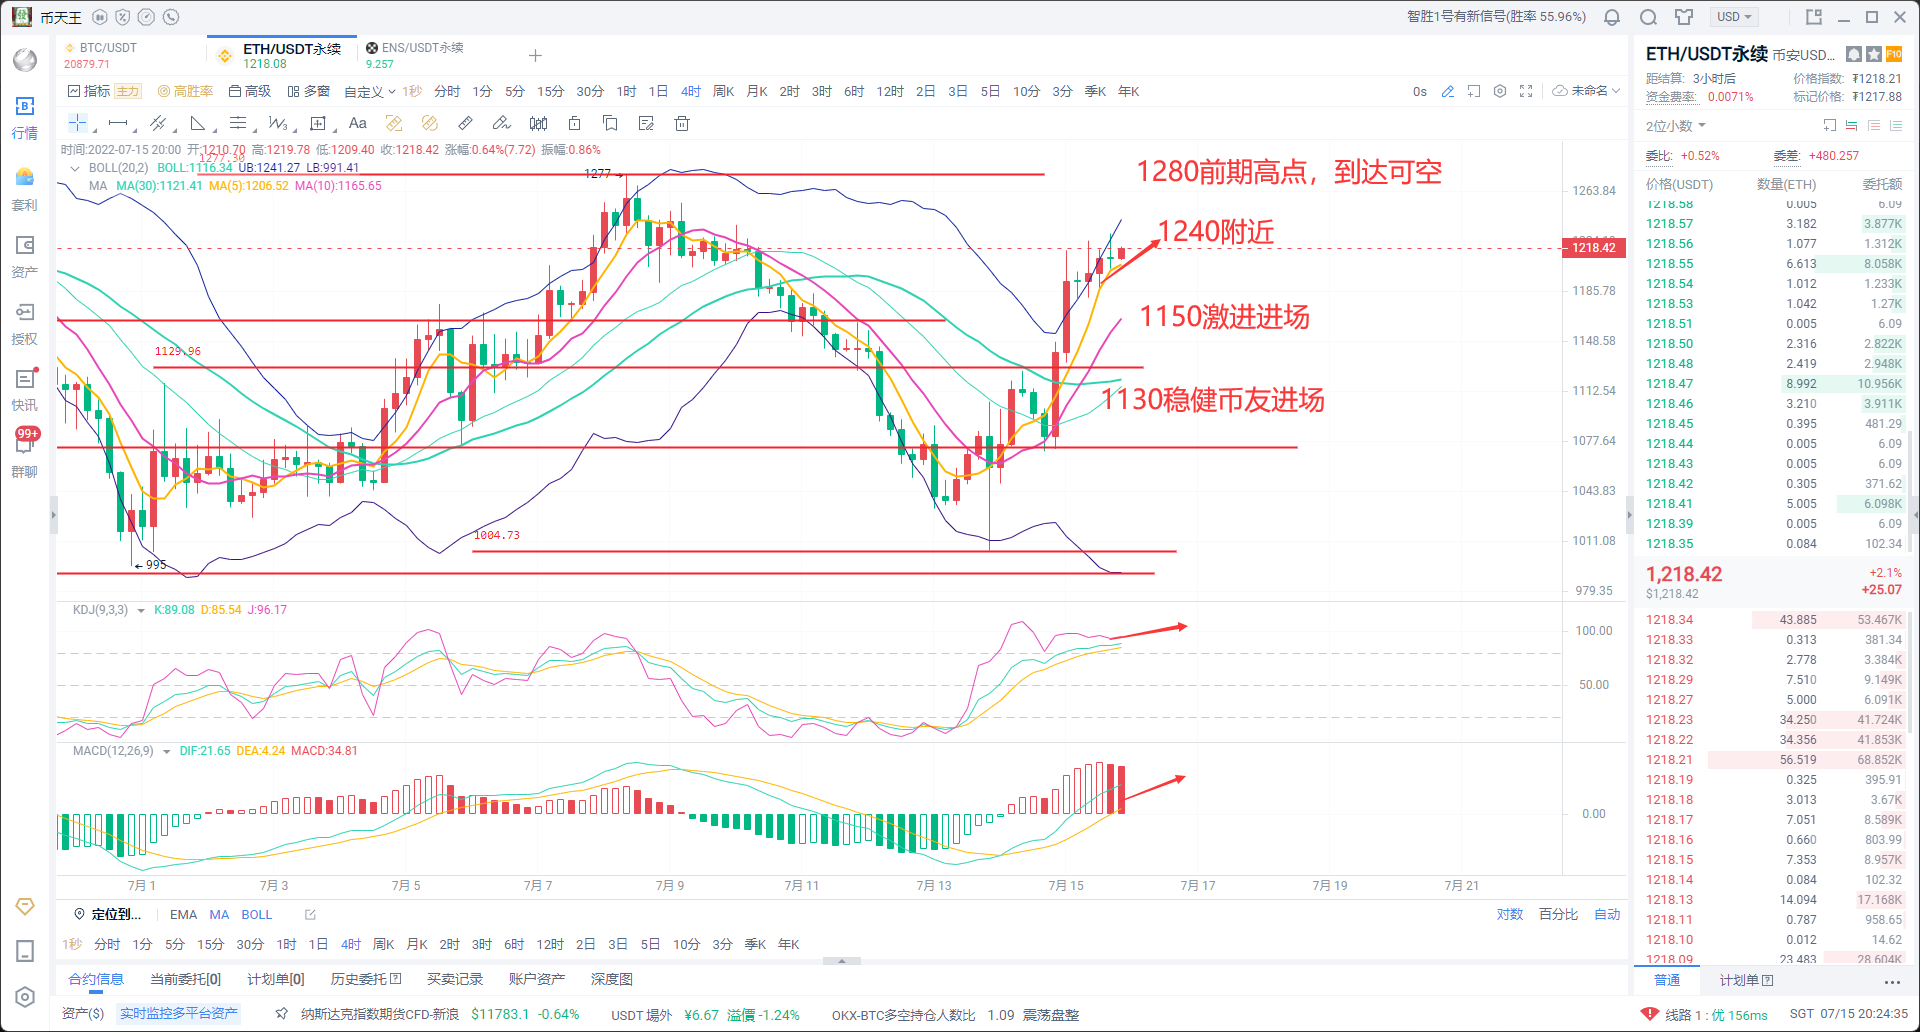This screenshot has width=1920, height=1032.
Task: Select the horizontal line drawing tool
Action: coord(118,123)
